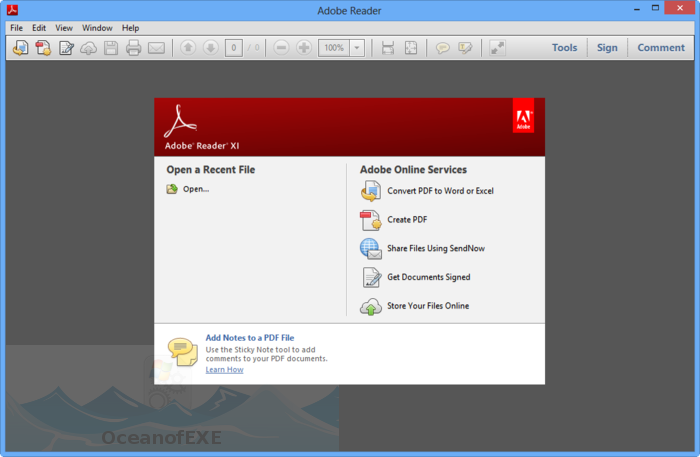Click the zoom out minus icon
Image resolution: width=700 pixels, height=457 pixels.
(x=281, y=47)
